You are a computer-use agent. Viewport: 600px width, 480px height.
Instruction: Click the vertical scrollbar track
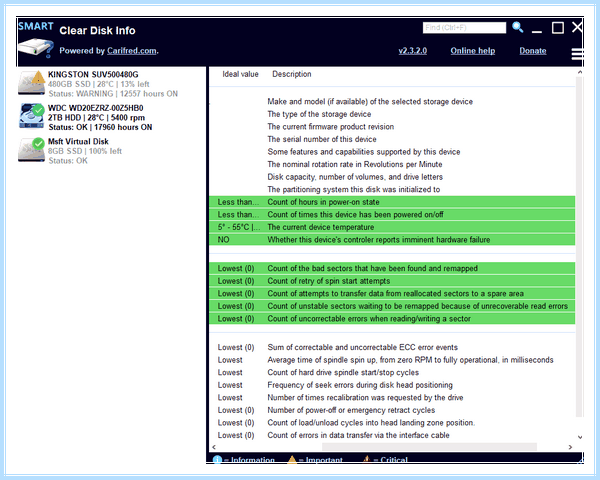pos(580,247)
